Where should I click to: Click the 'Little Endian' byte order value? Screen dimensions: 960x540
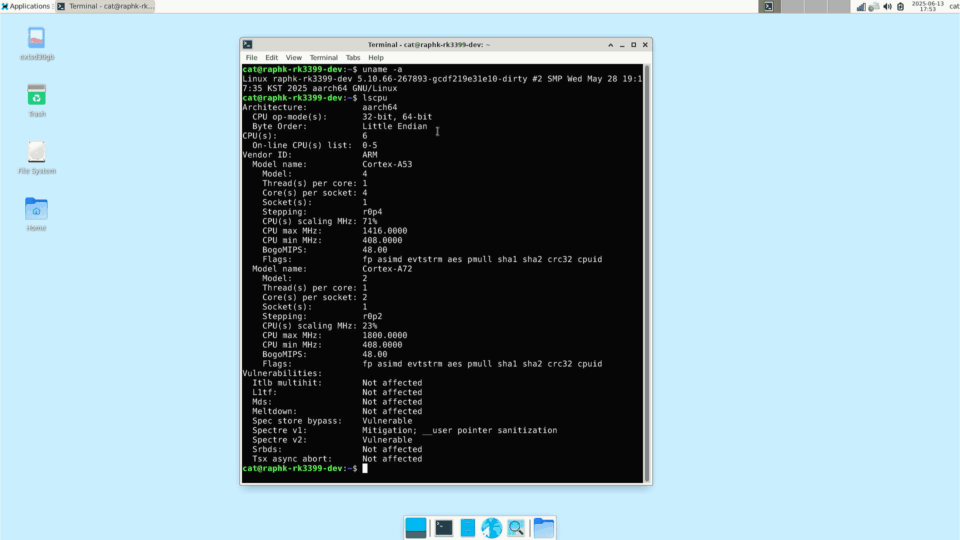click(x=394, y=126)
